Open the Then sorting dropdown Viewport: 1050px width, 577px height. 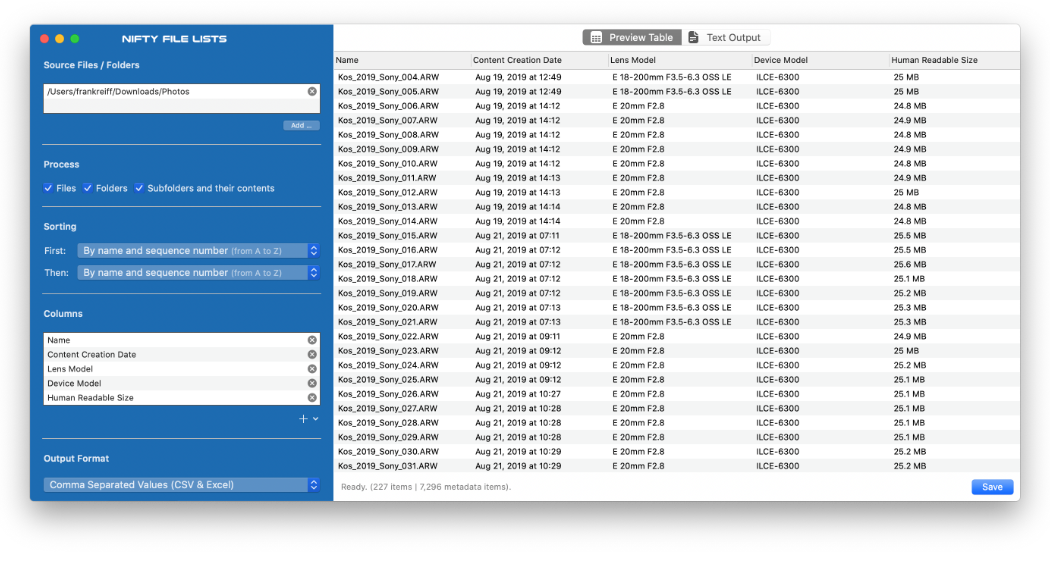198,272
